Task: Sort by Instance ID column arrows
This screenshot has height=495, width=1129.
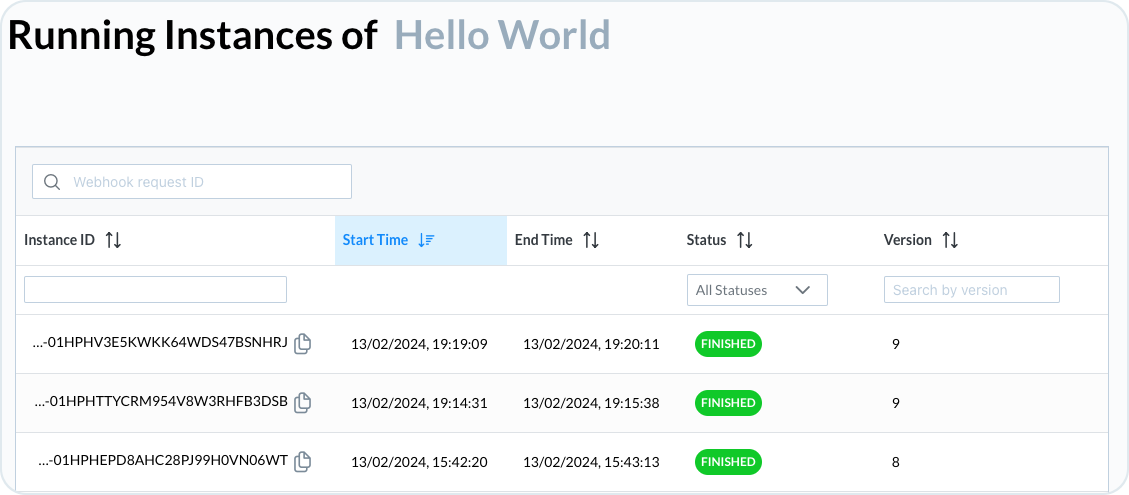Action: point(113,240)
